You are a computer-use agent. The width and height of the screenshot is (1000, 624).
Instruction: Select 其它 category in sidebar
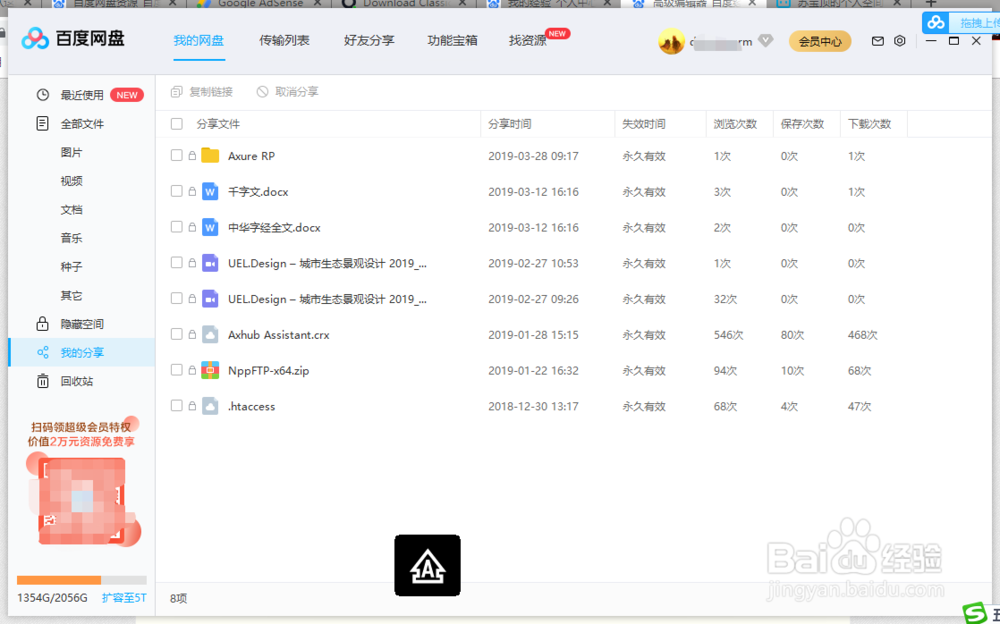pyautogui.click(x=71, y=295)
